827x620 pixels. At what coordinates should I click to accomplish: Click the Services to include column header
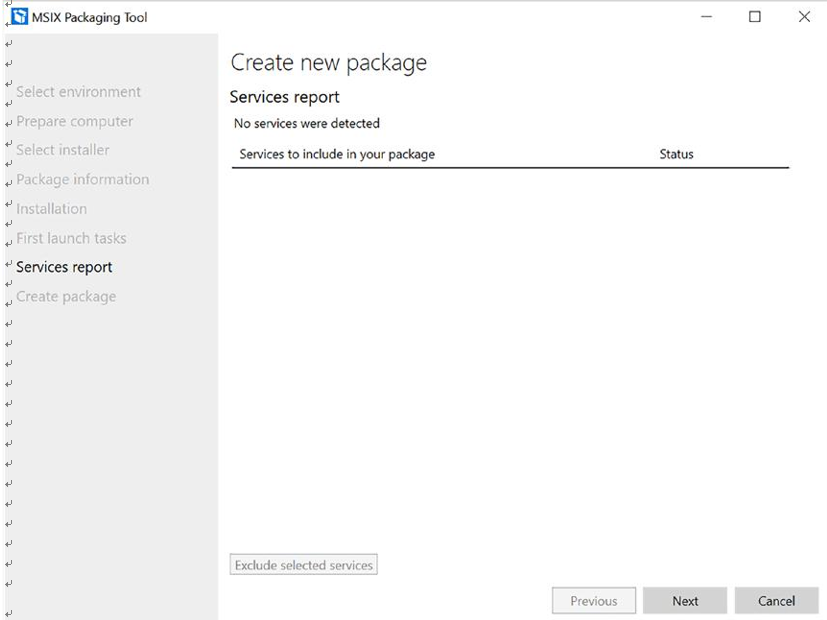[337, 154]
